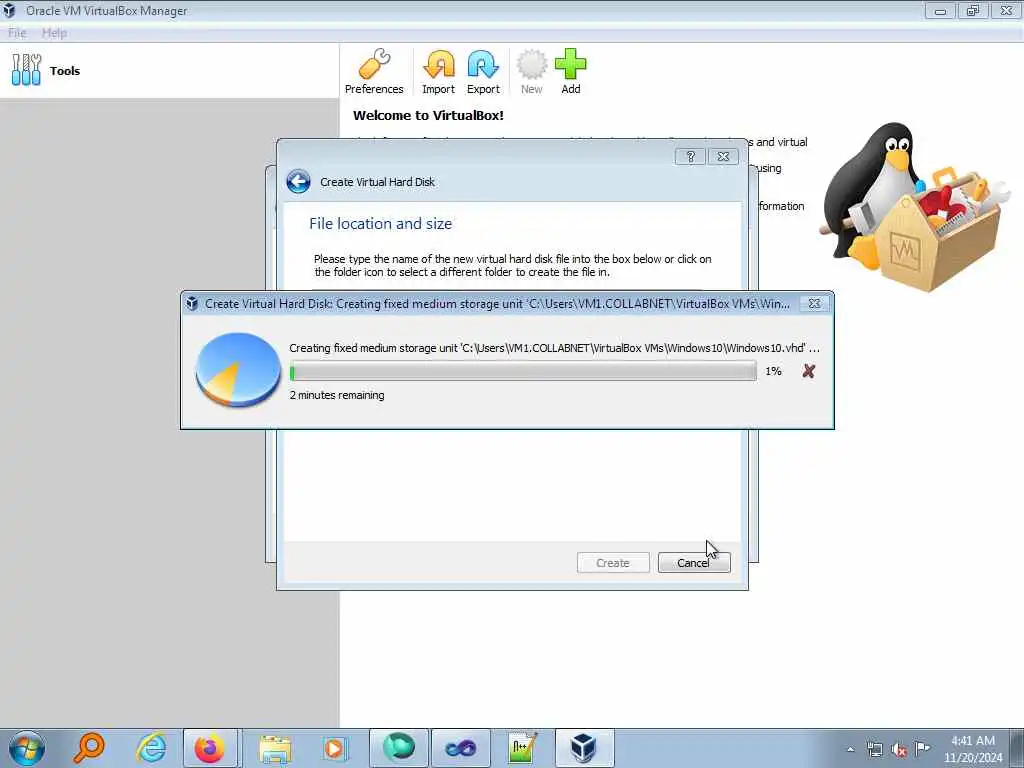The height and width of the screenshot is (768, 1024).
Task: Click the greyed New machine icon
Action: click(x=532, y=71)
